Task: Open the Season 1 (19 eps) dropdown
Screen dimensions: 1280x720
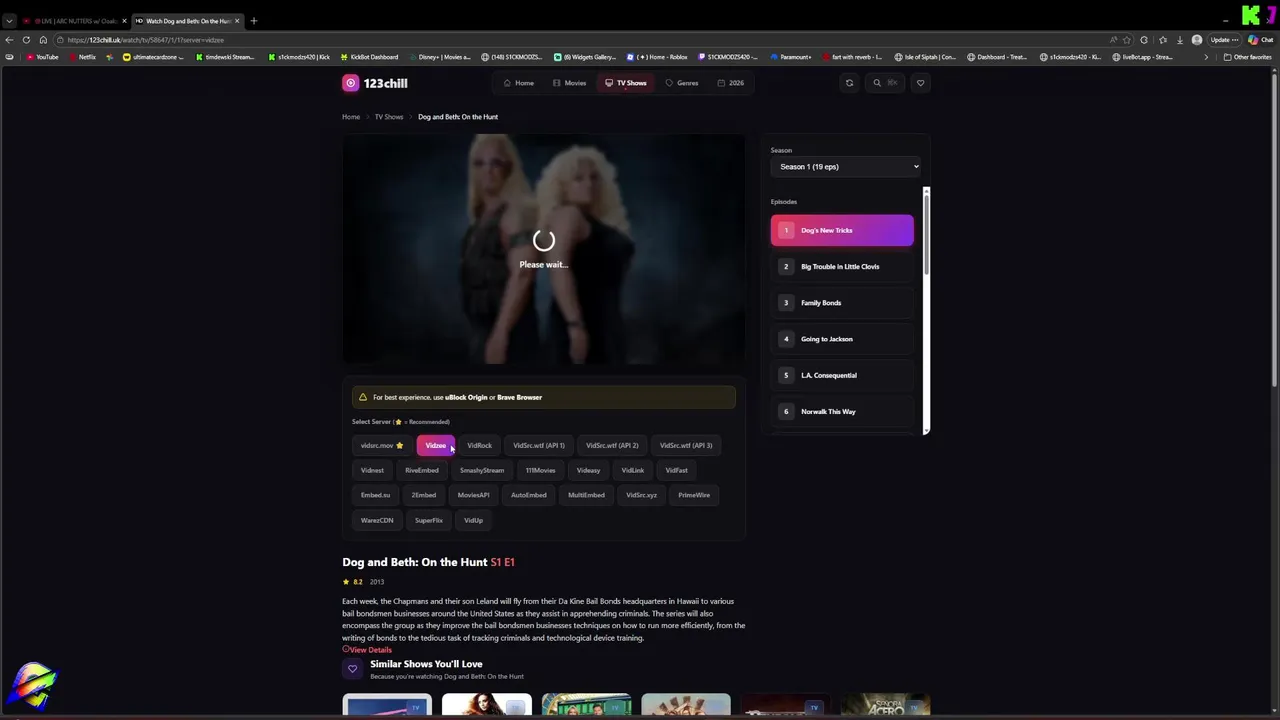Action: 846,167
